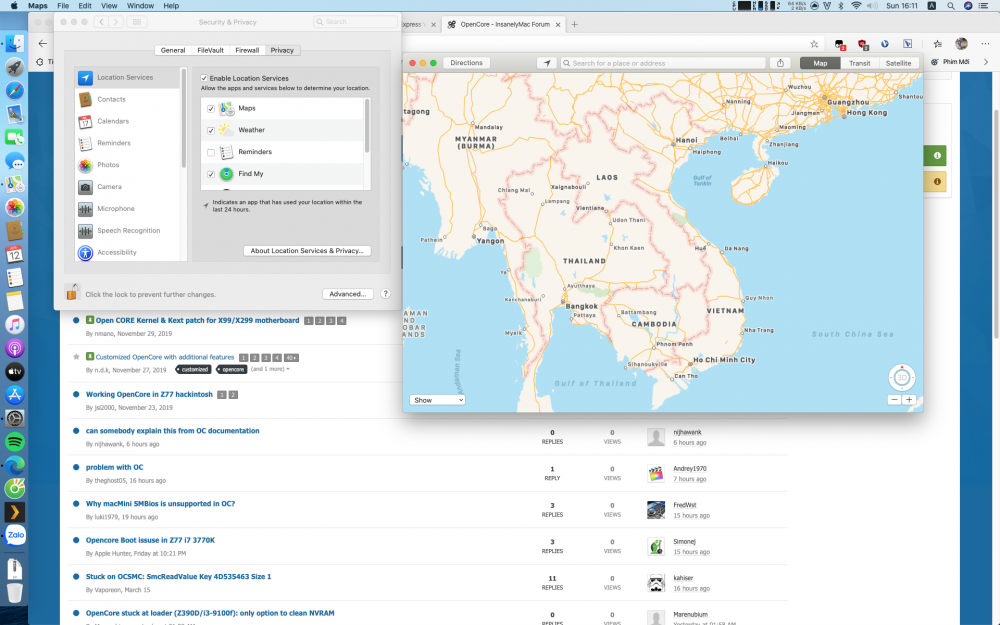
Task: Zoom out the map with minus button
Action: pos(894,400)
